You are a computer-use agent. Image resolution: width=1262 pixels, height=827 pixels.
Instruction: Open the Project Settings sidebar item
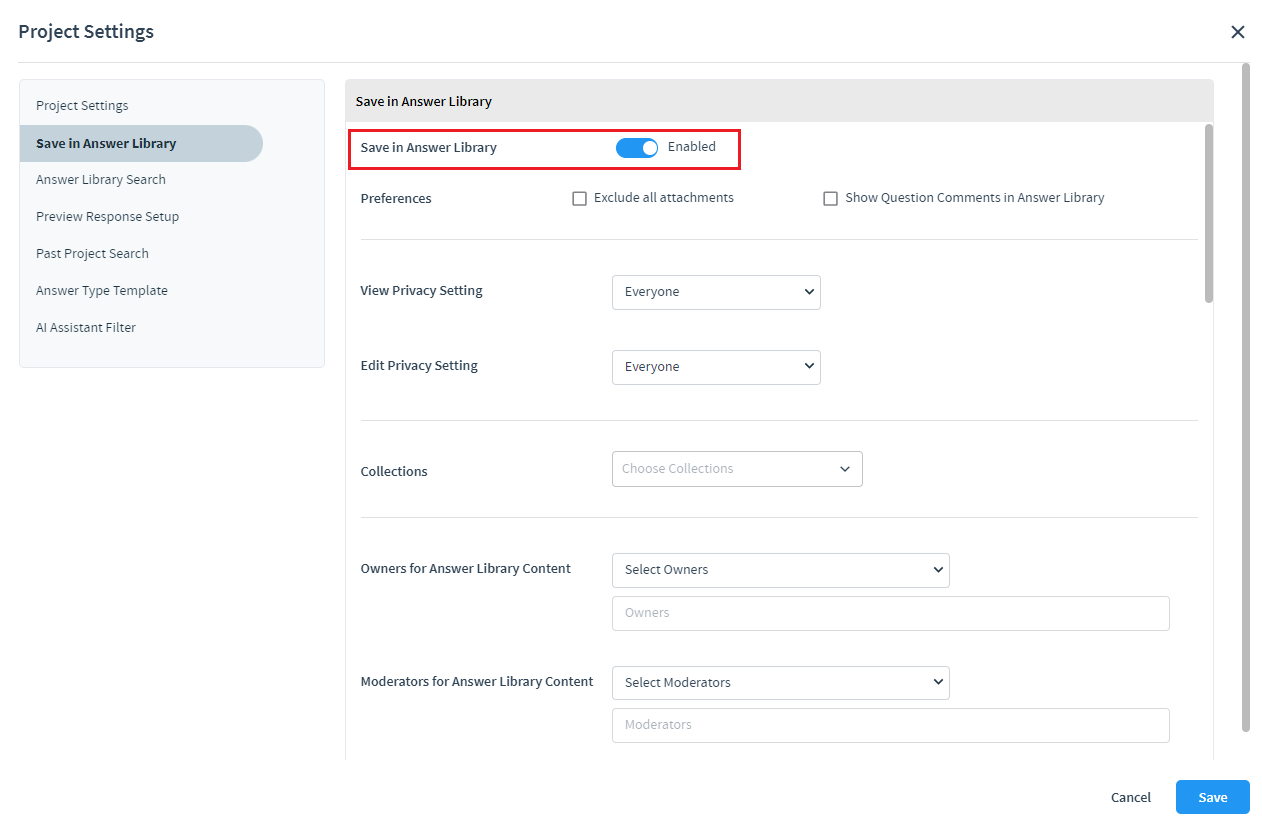(82, 106)
